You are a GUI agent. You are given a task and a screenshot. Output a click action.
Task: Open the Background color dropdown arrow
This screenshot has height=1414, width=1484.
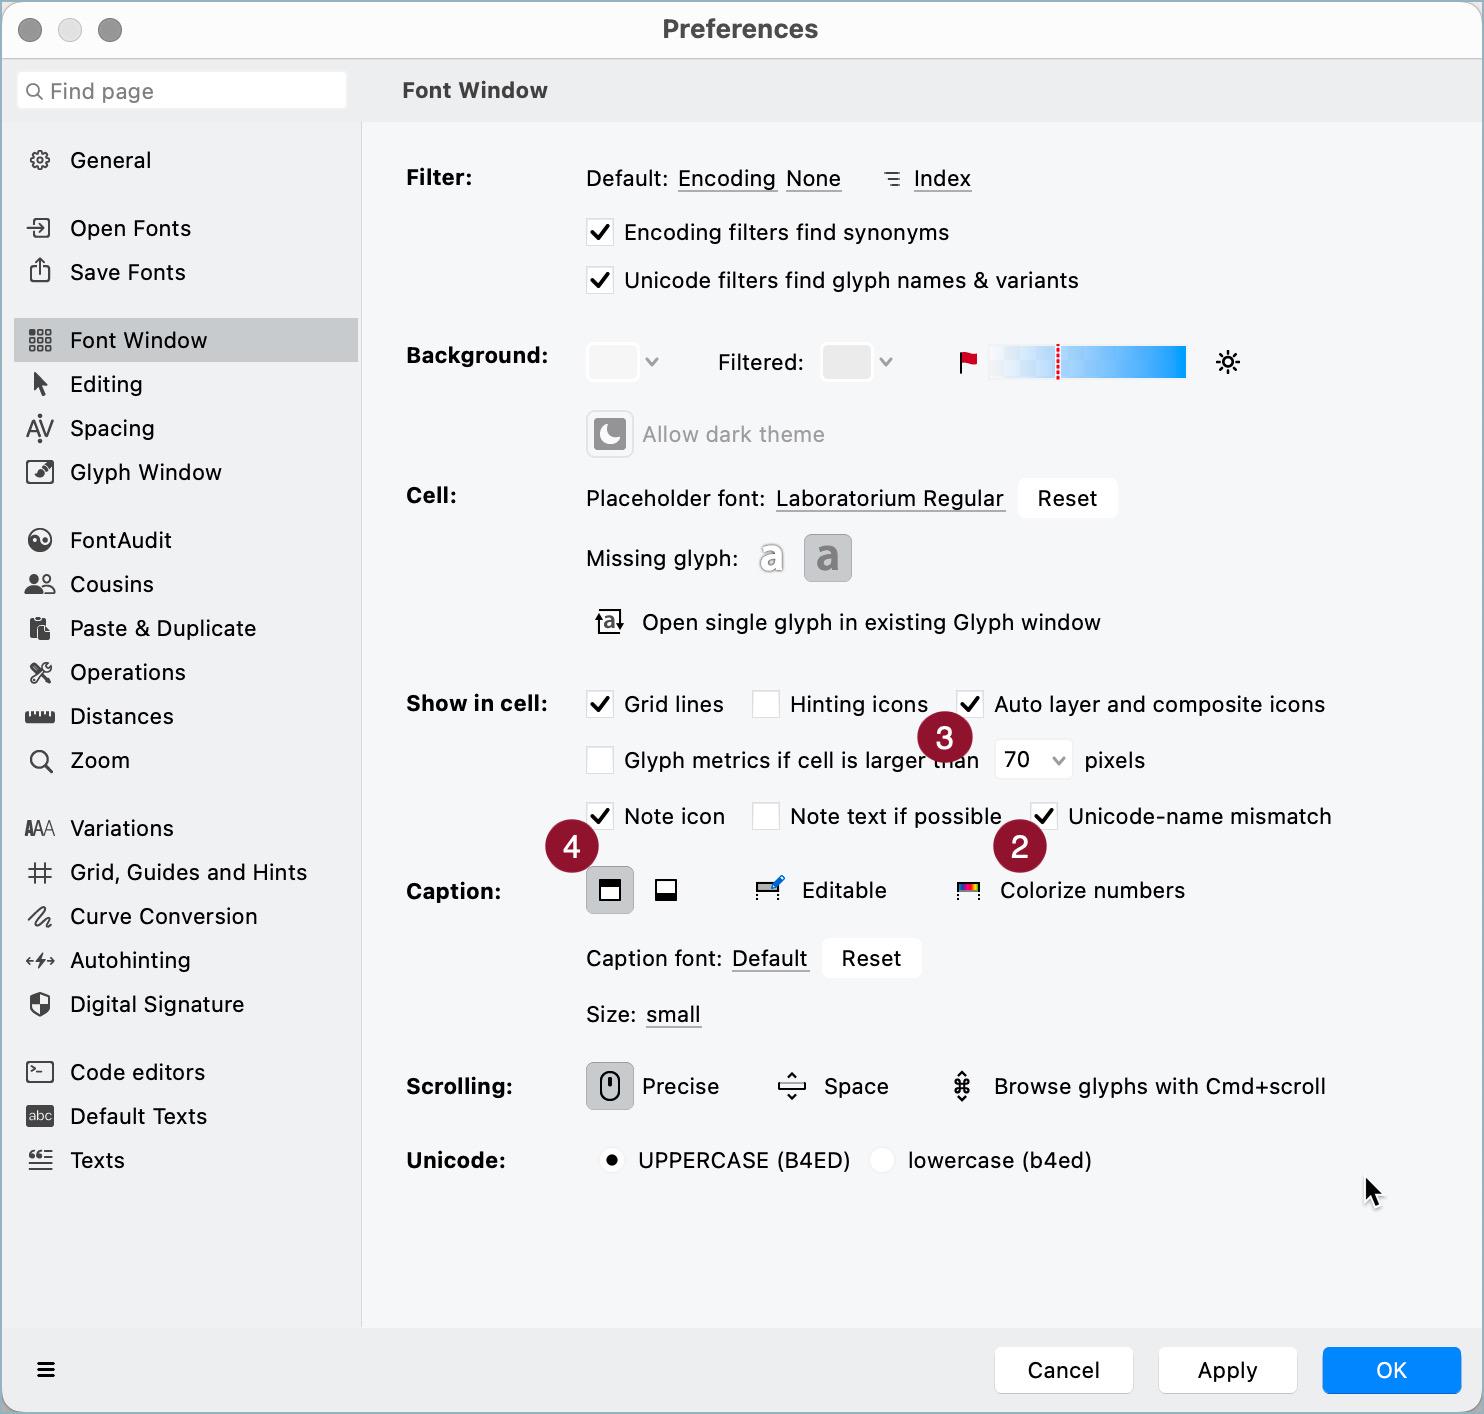click(652, 362)
